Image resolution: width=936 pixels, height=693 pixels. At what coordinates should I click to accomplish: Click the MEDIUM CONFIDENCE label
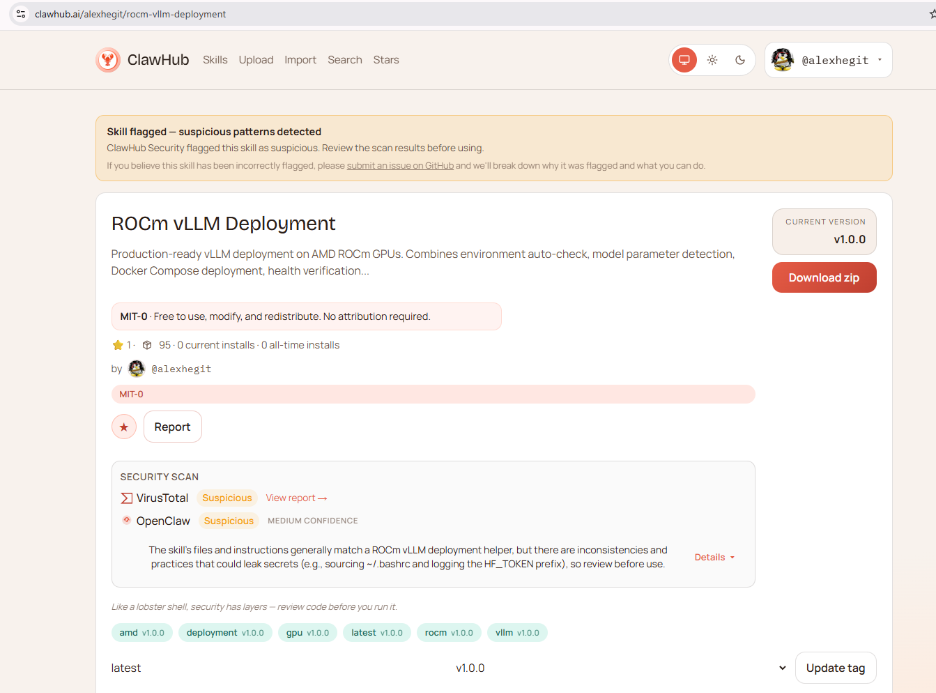pos(313,520)
